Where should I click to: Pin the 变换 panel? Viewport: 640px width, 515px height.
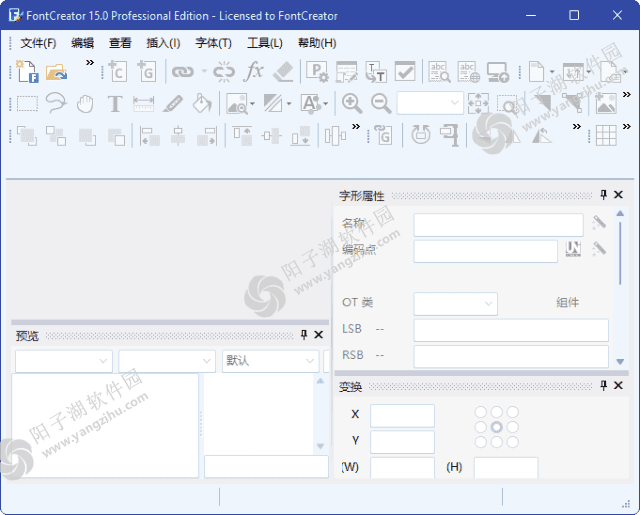point(604,385)
